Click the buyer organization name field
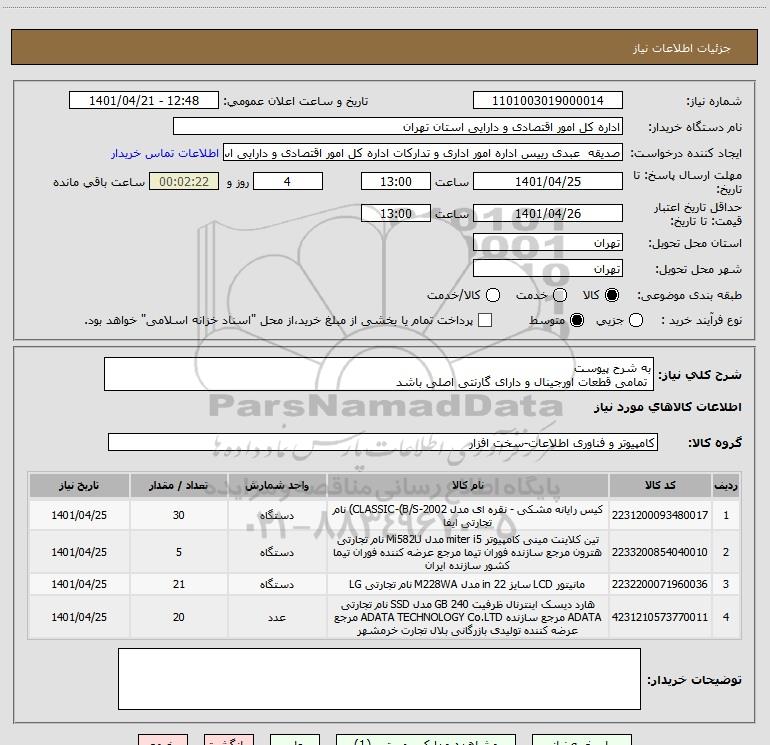 [x=398, y=126]
